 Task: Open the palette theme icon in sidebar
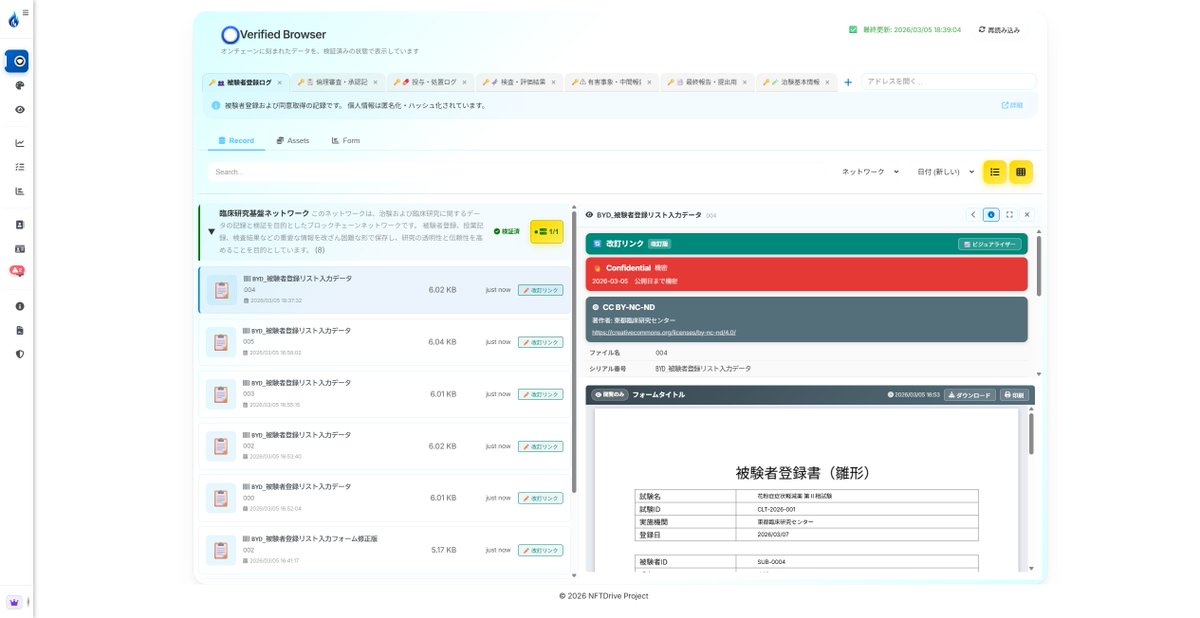point(19,86)
